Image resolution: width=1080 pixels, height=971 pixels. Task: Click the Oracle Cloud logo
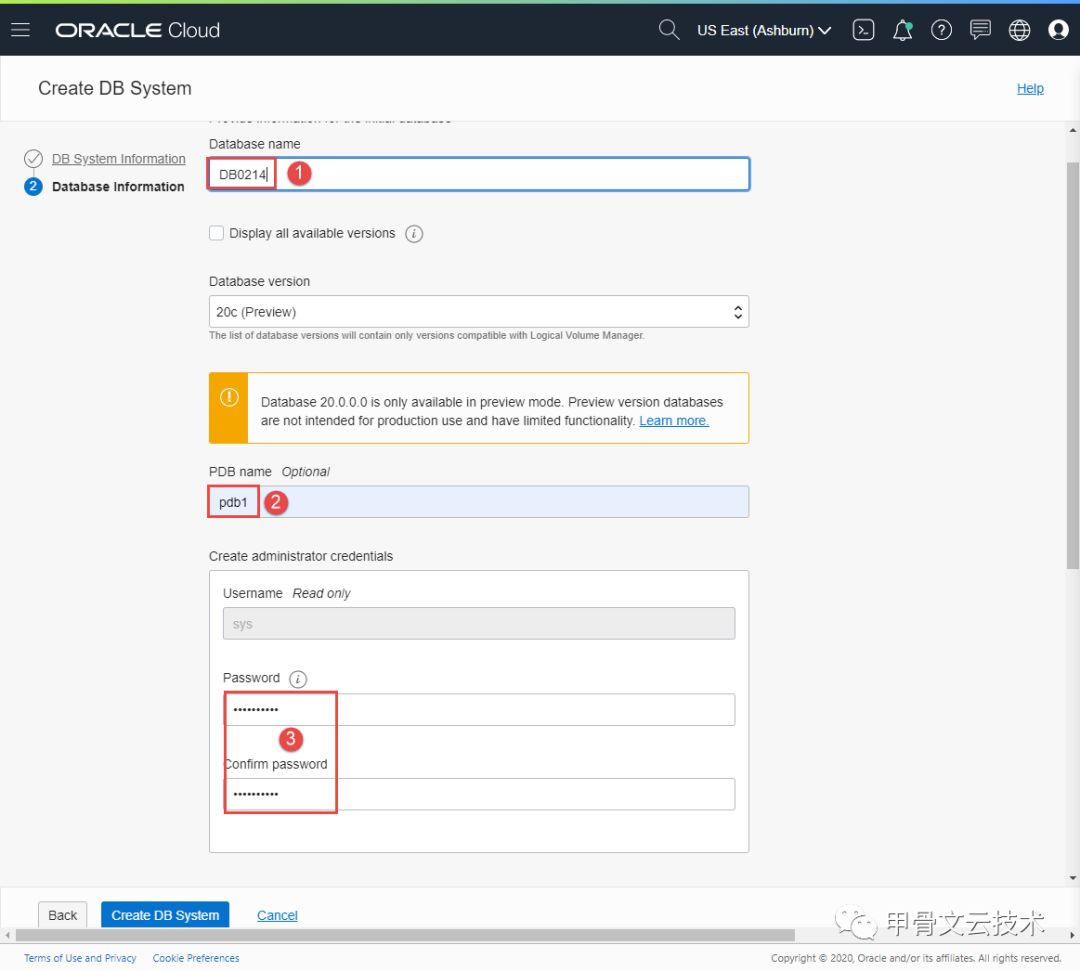(137, 30)
